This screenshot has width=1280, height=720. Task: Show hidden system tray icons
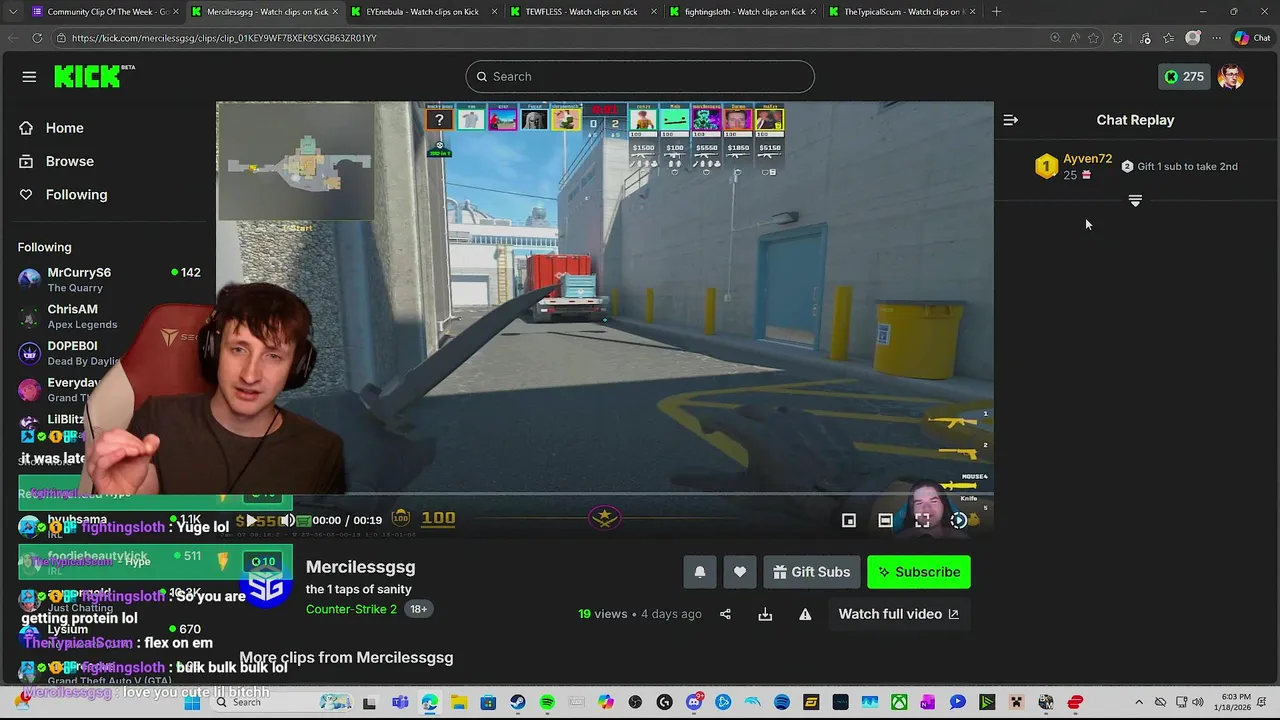coord(1139,703)
